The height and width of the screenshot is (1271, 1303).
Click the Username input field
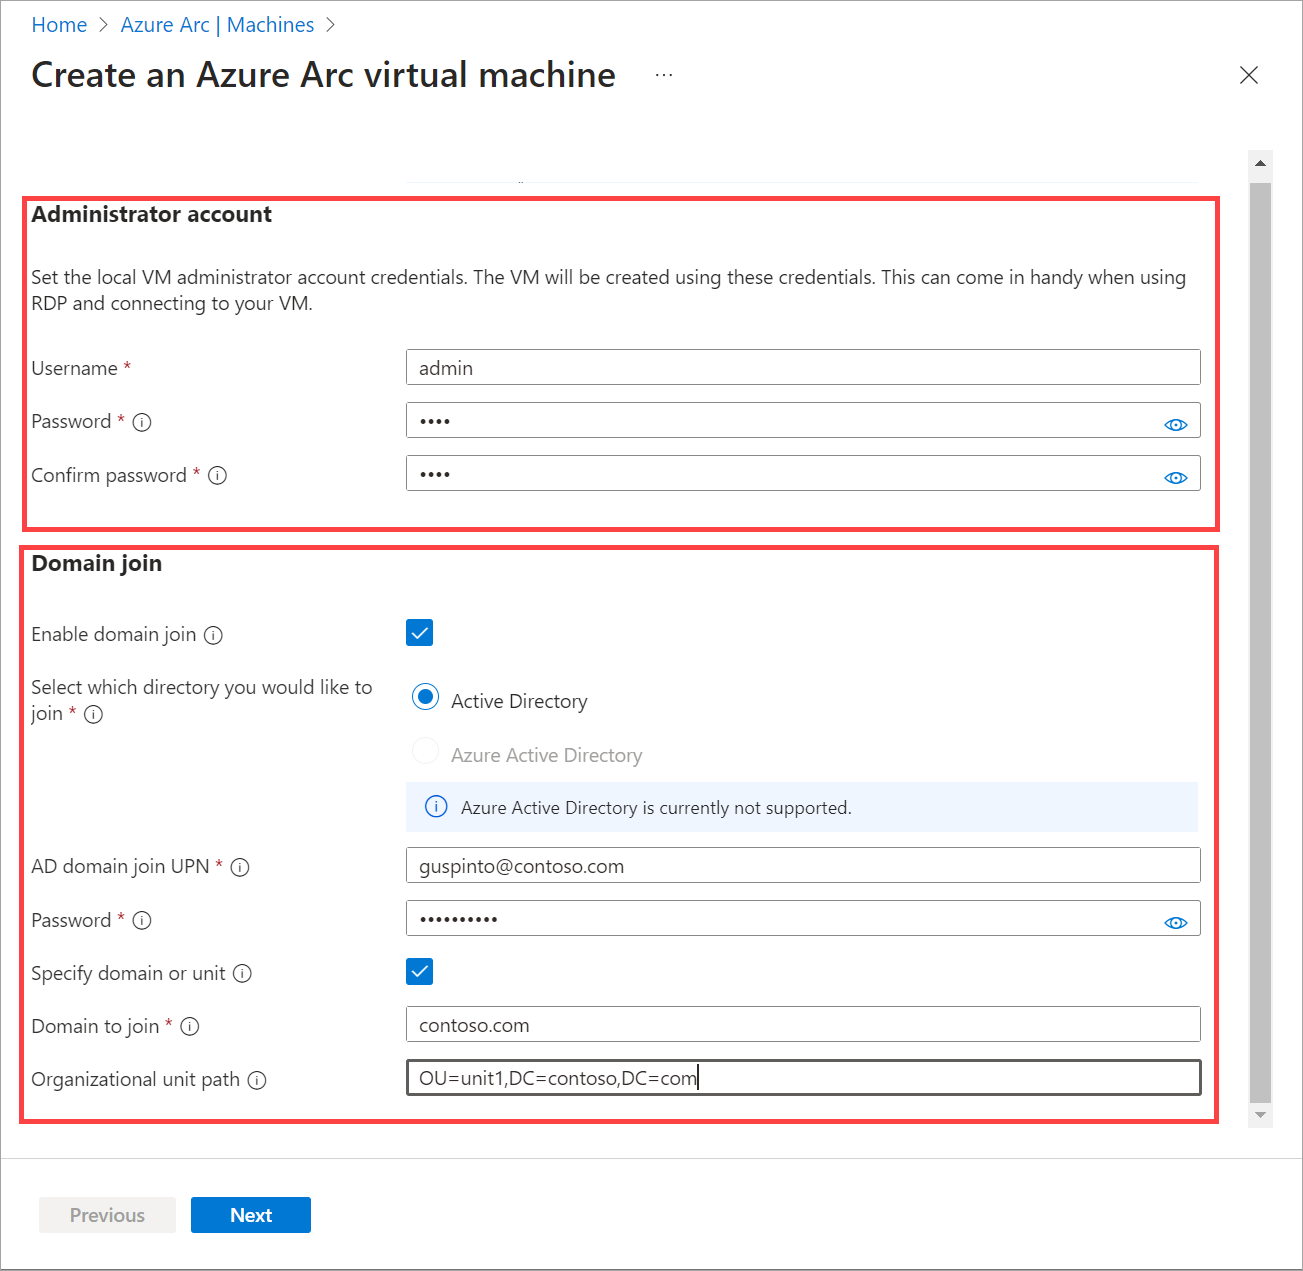[x=802, y=367]
